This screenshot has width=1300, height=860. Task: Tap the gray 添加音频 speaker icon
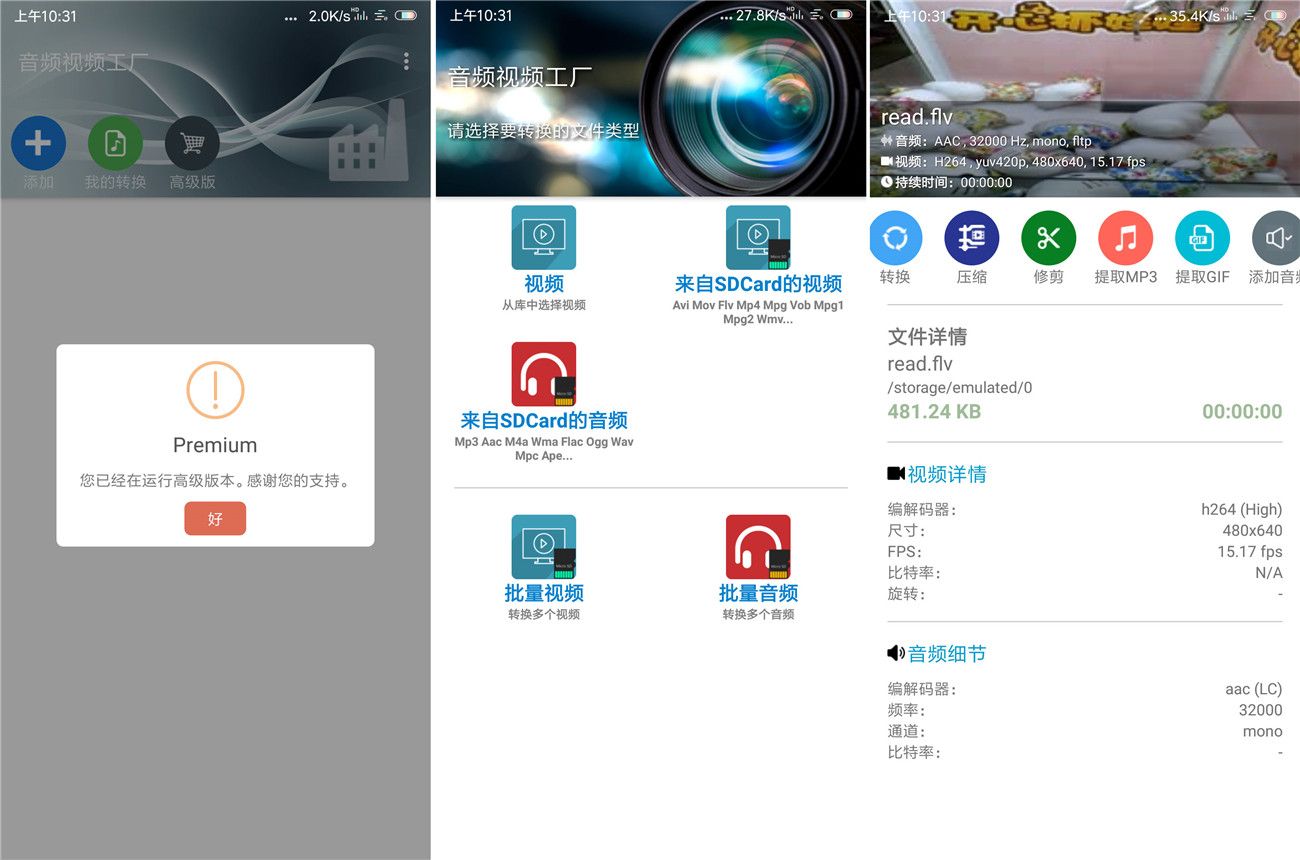(1276, 238)
